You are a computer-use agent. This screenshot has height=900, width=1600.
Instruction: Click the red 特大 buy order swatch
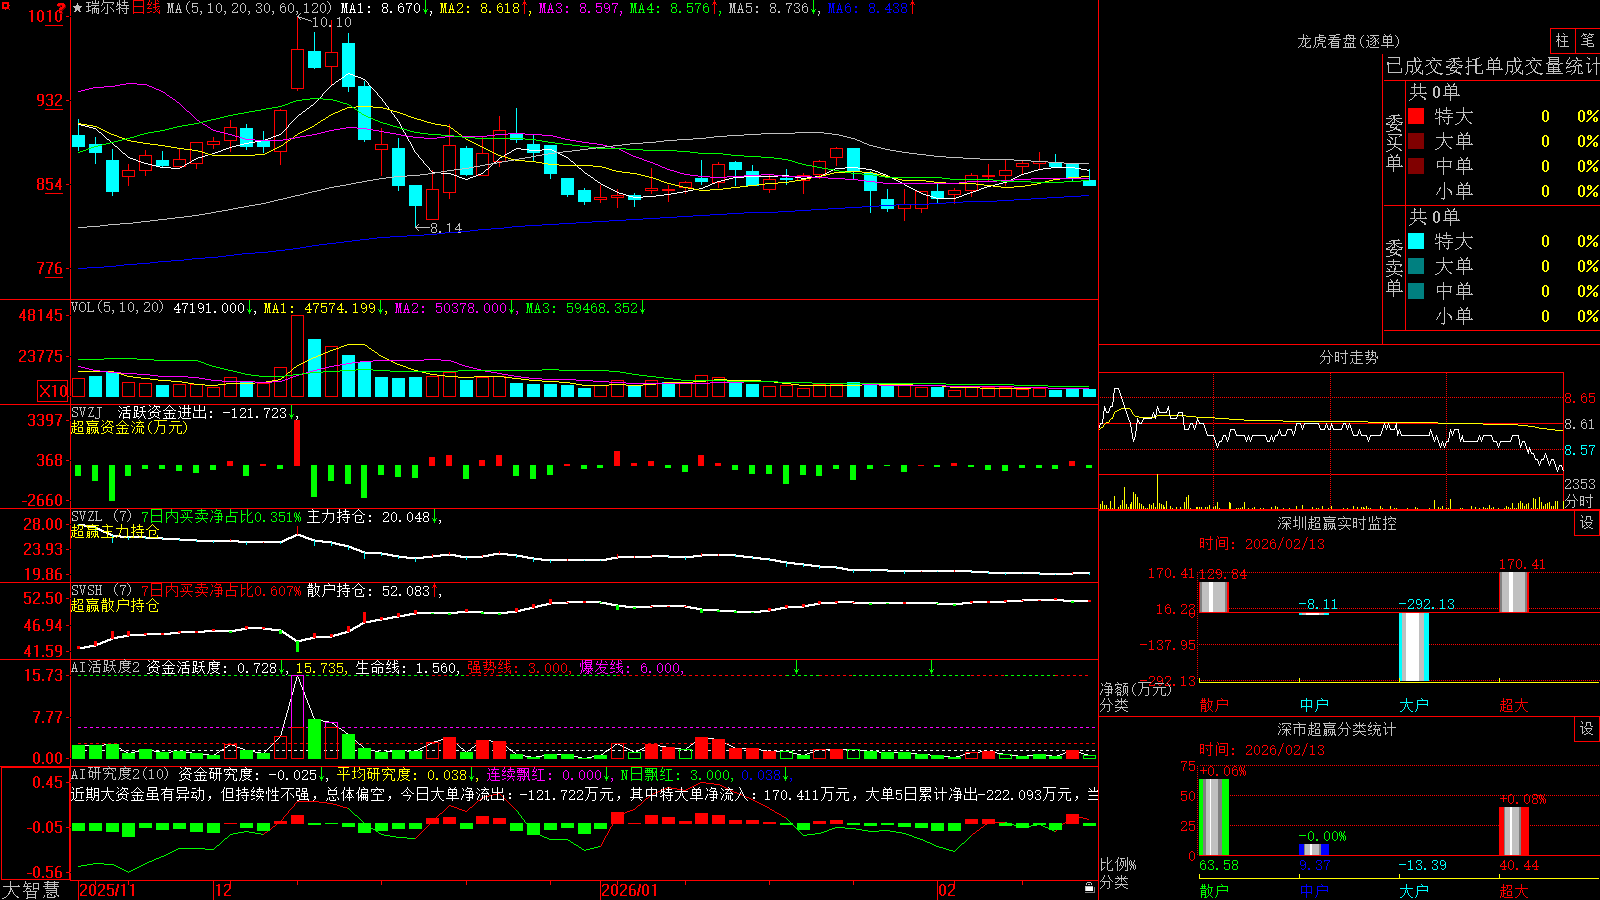pos(1416,116)
